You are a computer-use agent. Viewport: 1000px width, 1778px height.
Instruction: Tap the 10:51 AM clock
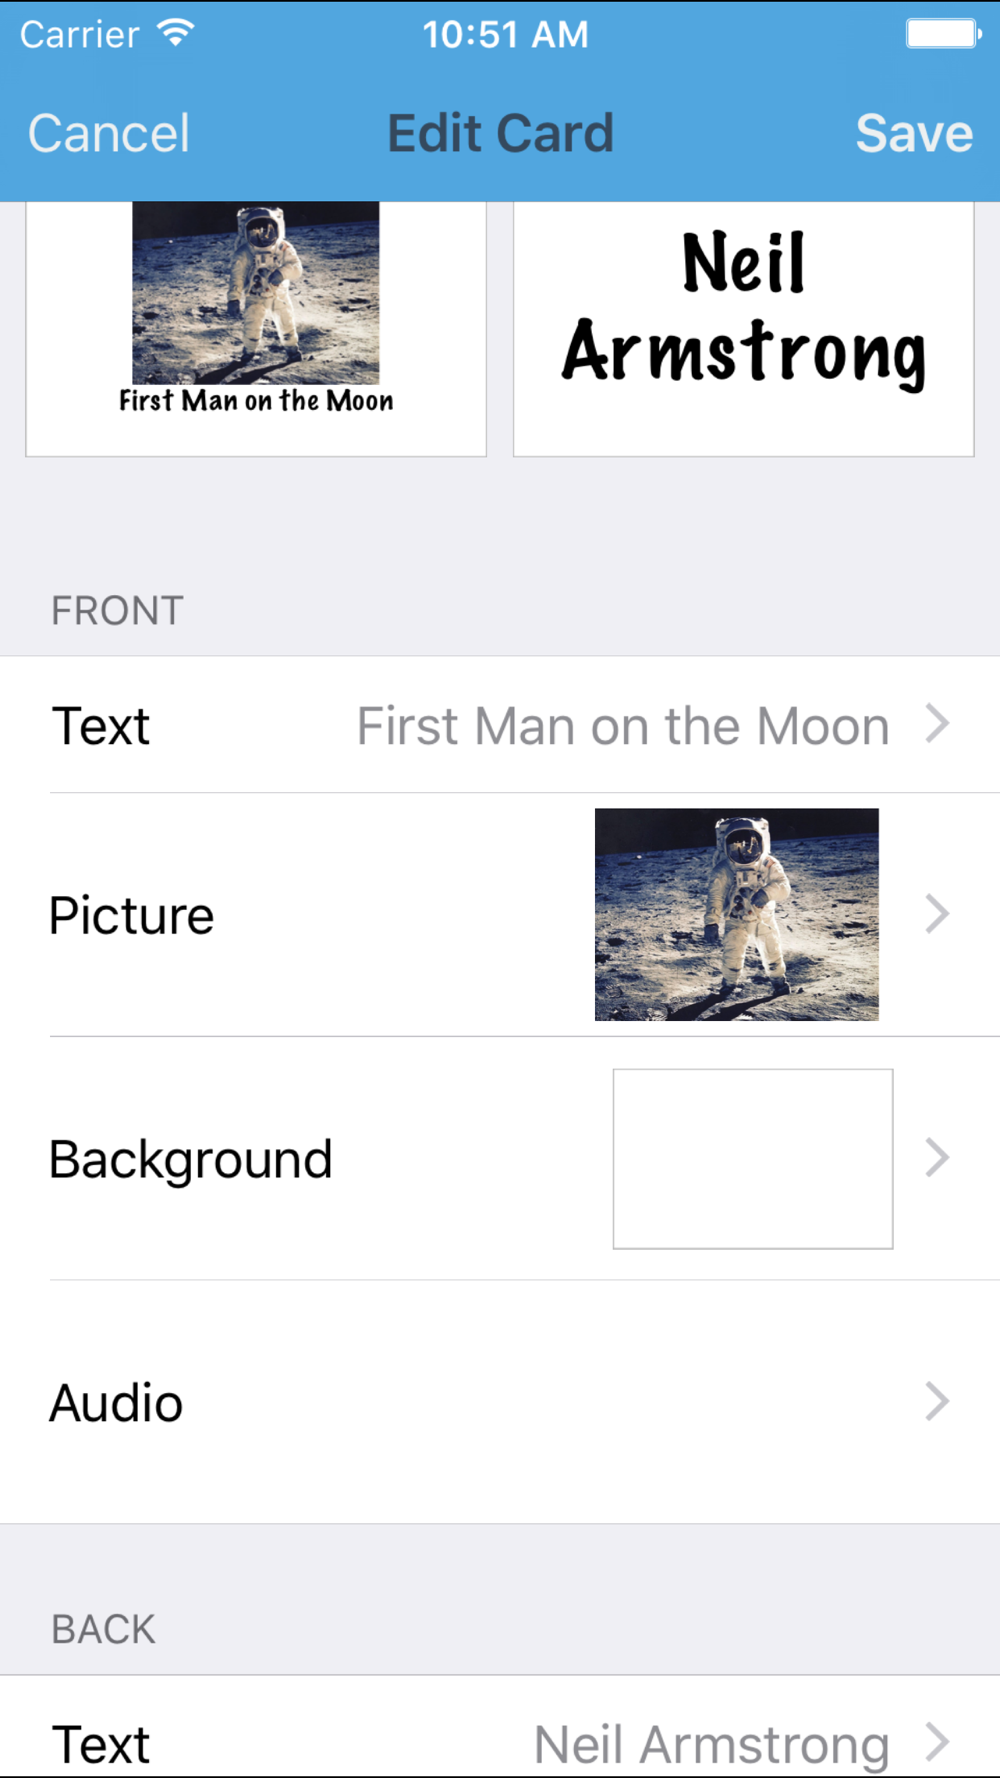coord(505,35)
